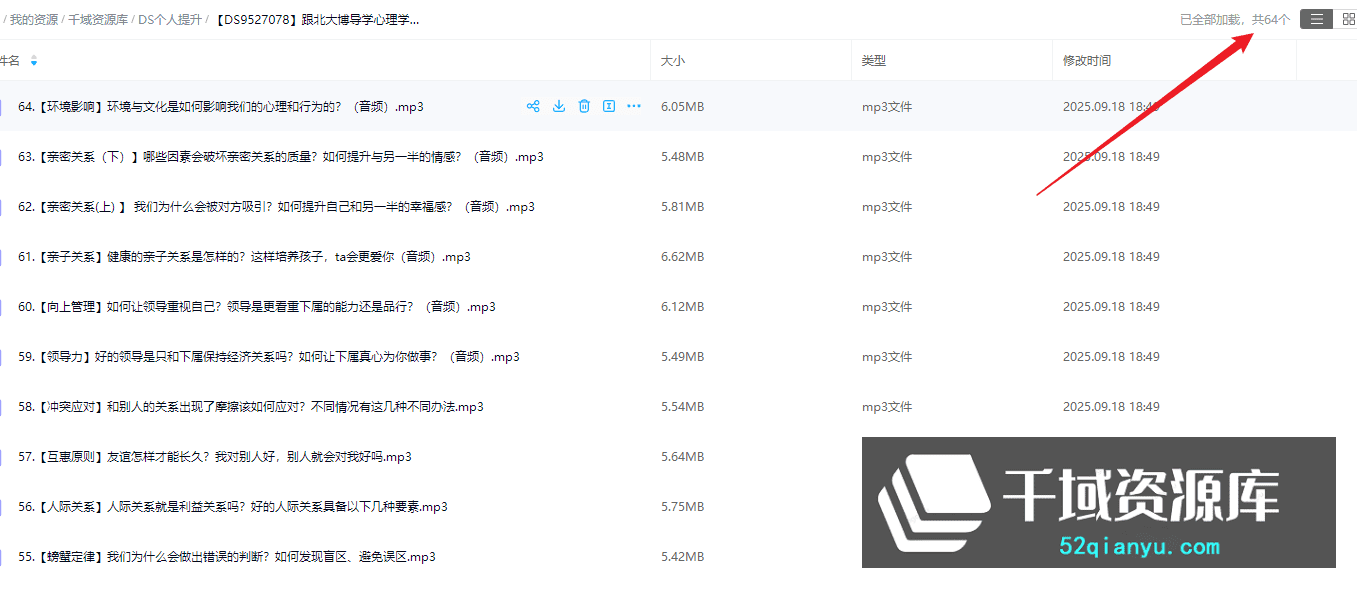Go to 千域资源库 breadcrumb folder
This screenshot has width=1357, height=599.
[x=98, y=19]
